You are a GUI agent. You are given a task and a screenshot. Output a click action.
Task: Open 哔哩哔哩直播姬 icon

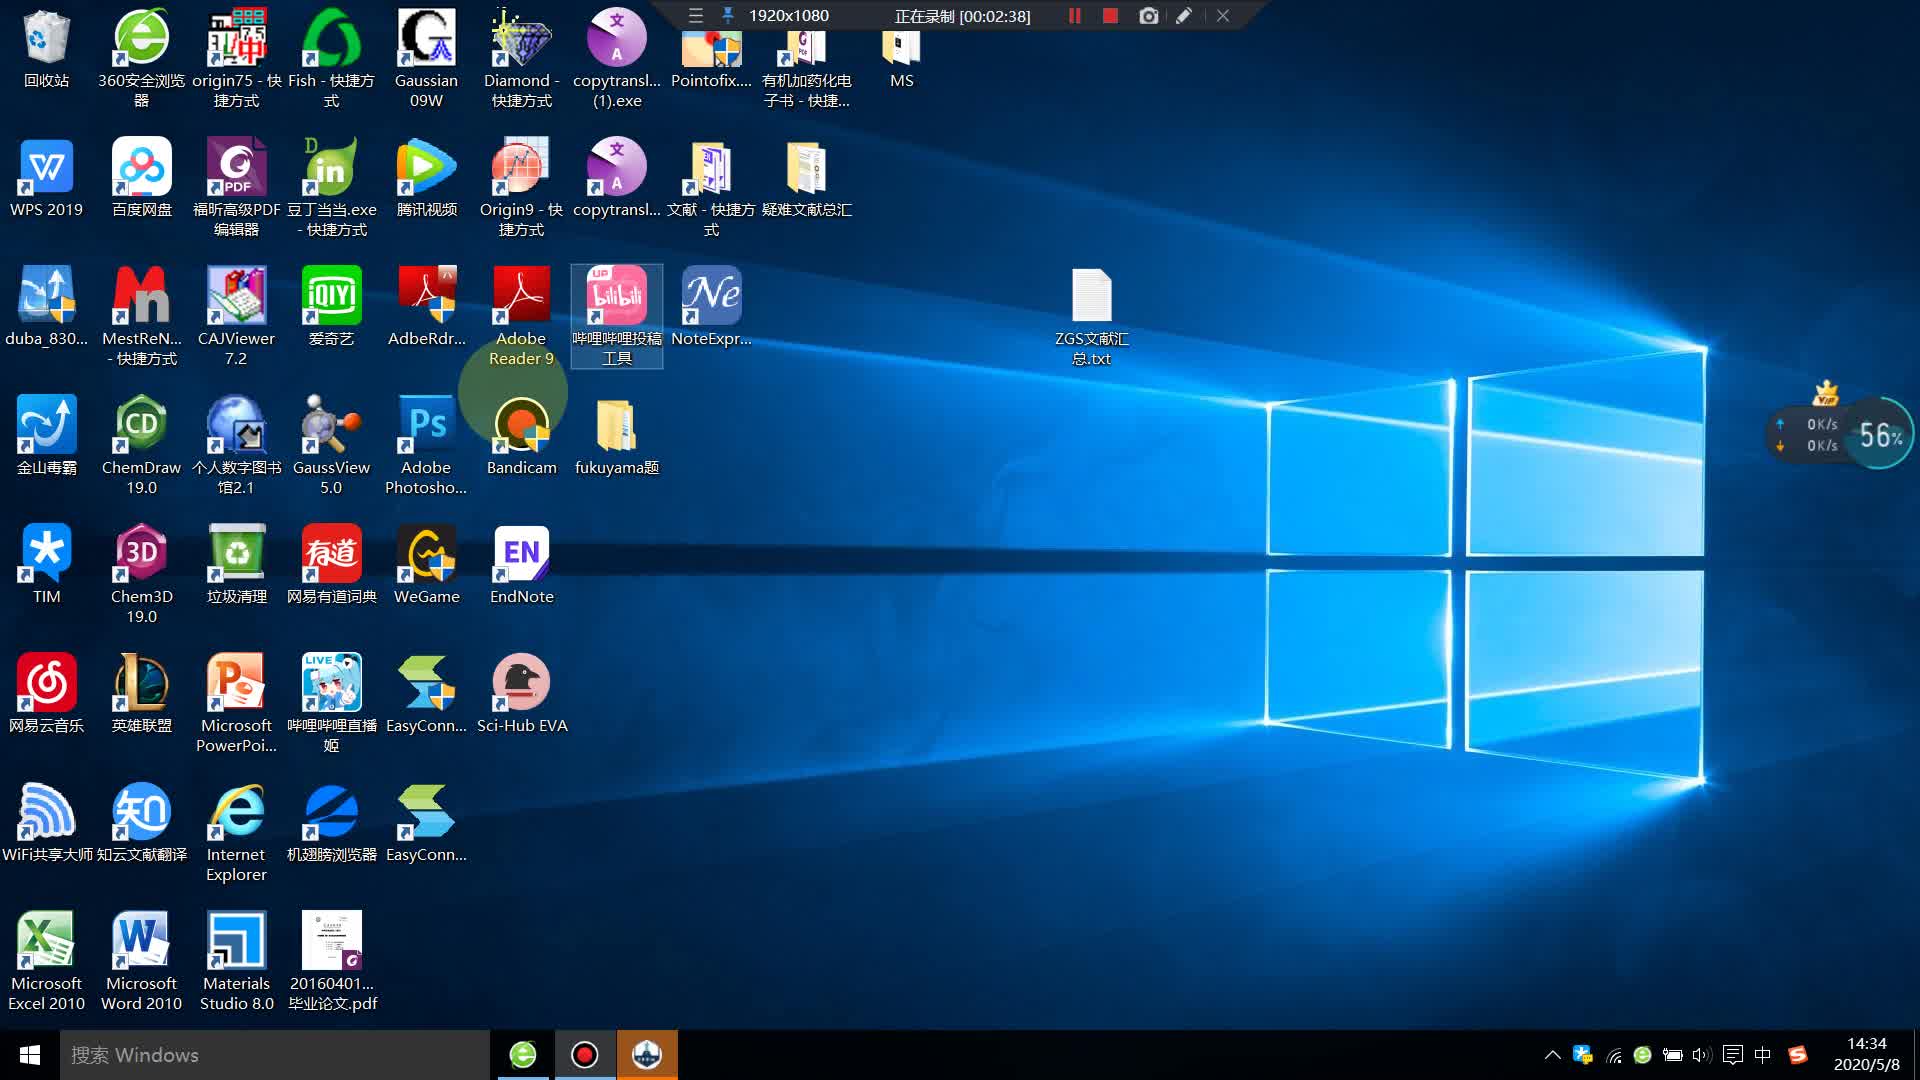[x=331, y=683]
